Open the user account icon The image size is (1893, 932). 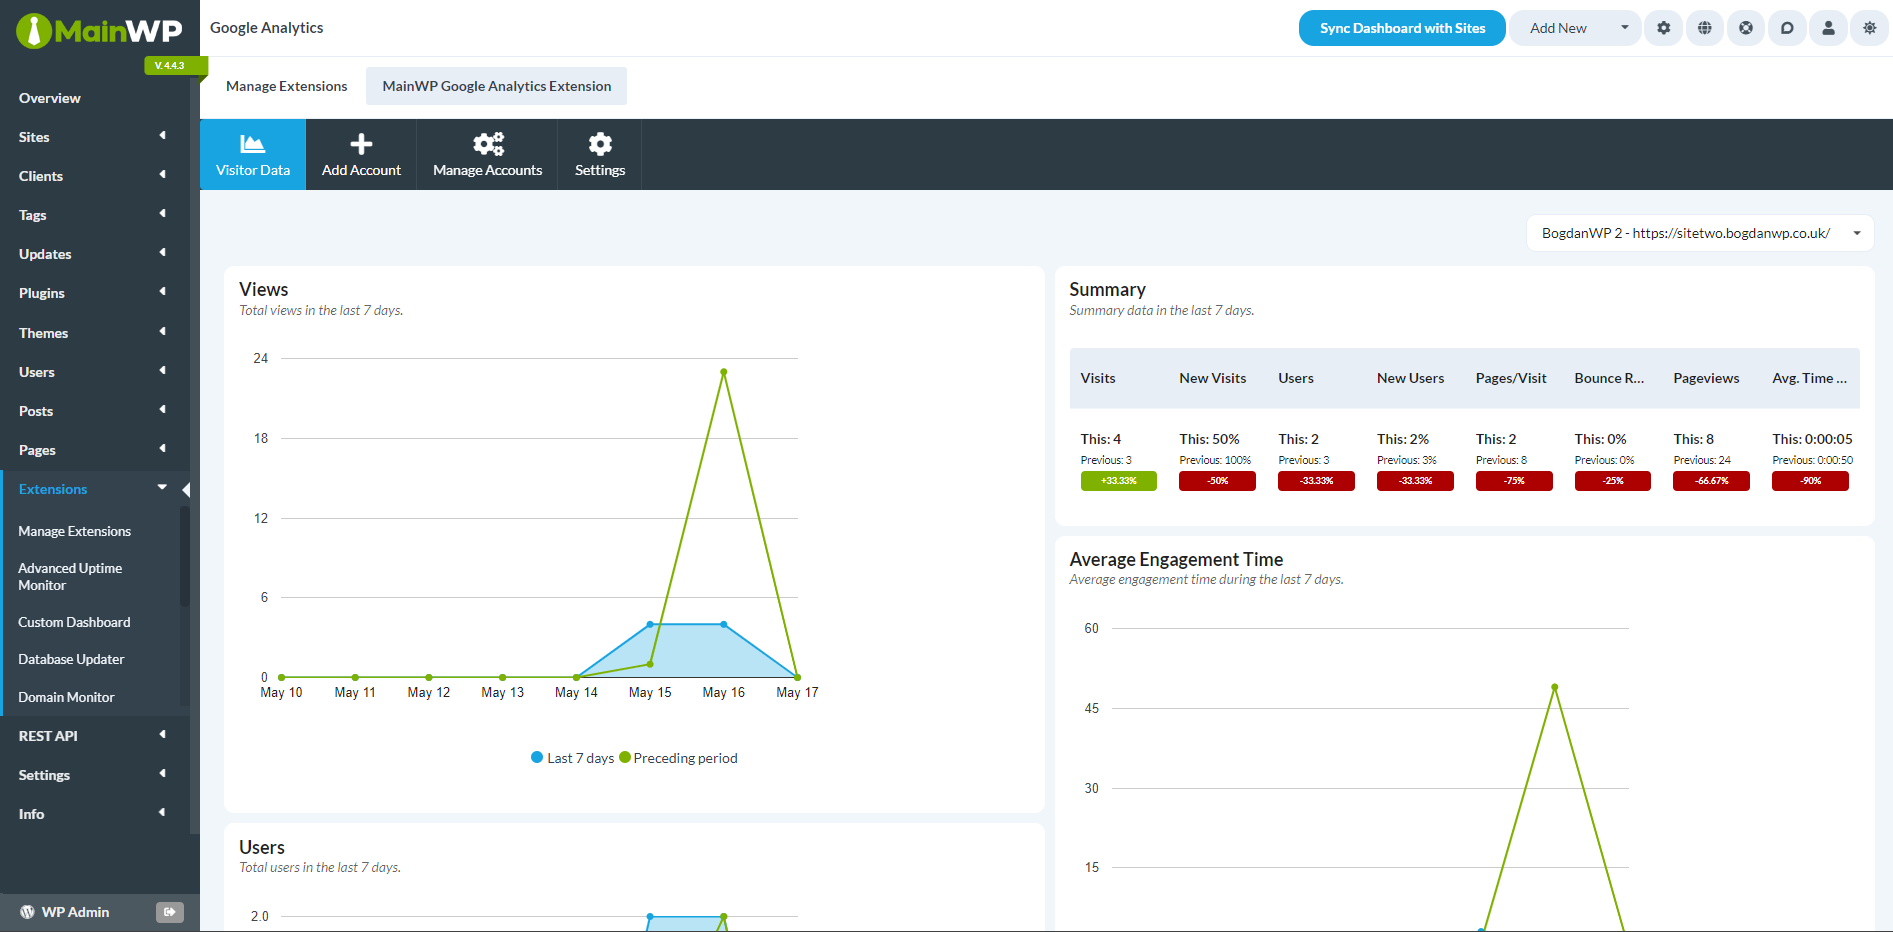(1829, 28)
